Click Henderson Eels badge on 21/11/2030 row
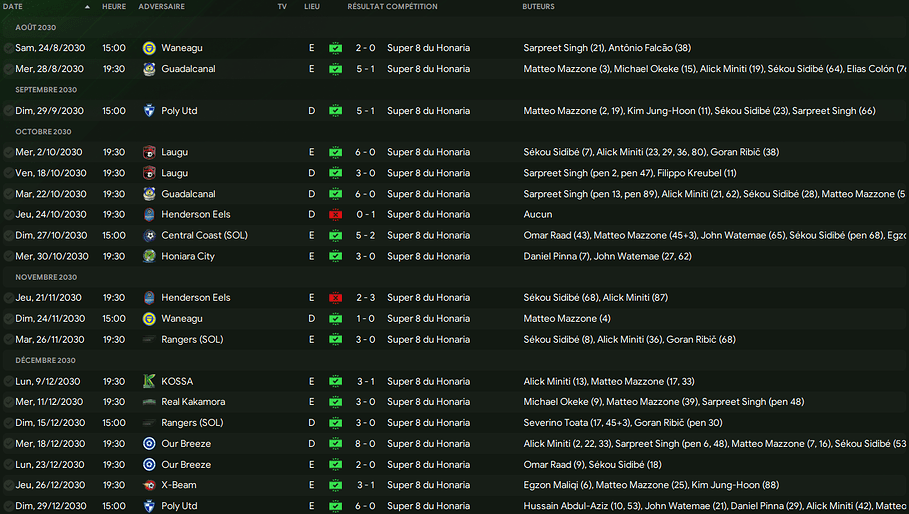 [x=149, y=298]
